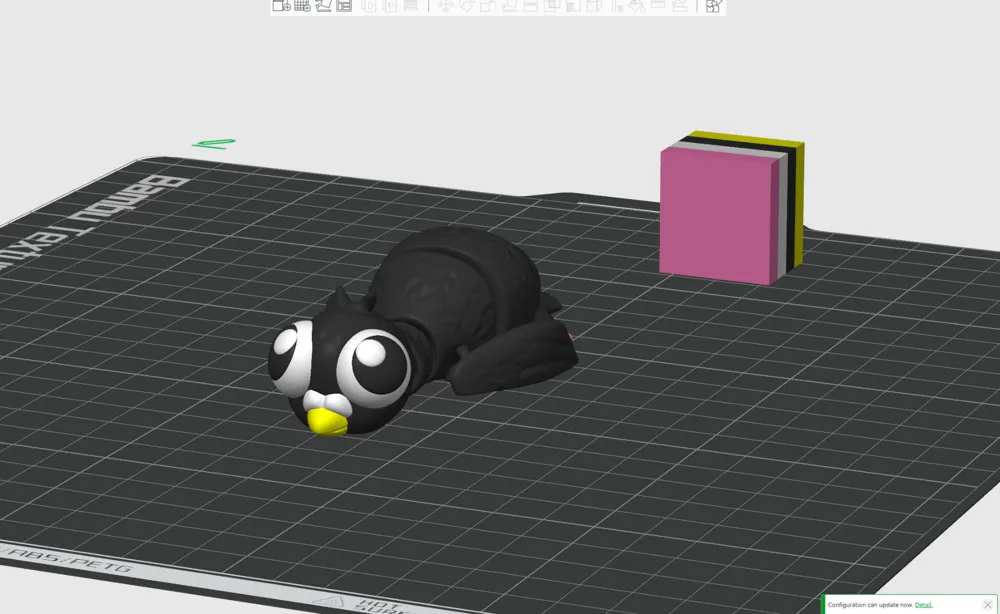Select the Scale tool
The height and width of the screenshot is (614, 1000).
488,6
